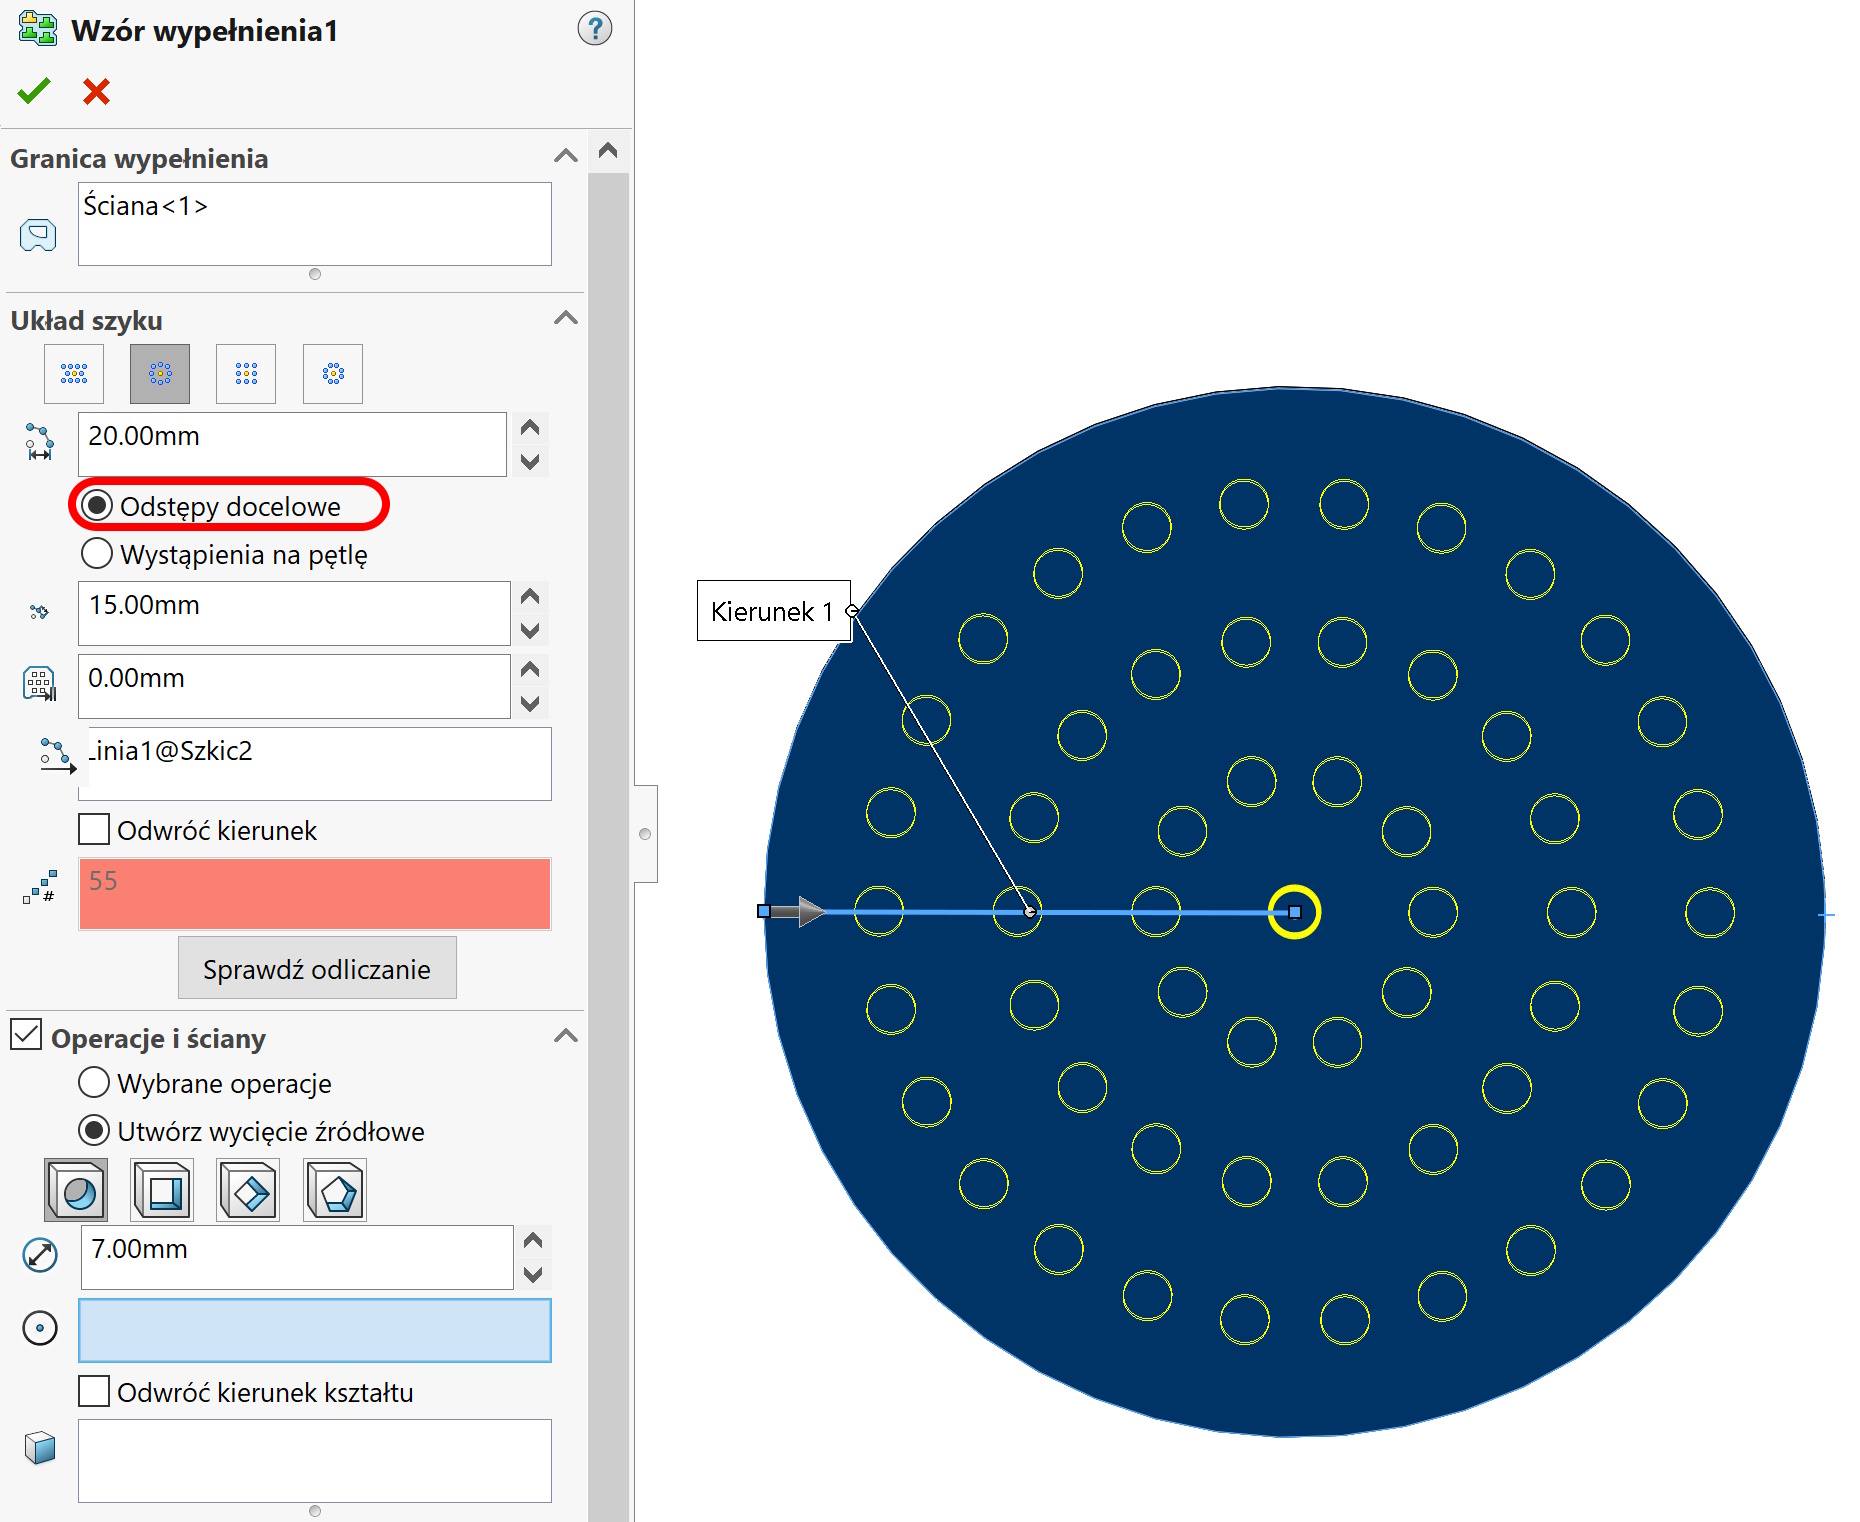Click the Linia1@Szkic2 direction field

click(315, 764)
